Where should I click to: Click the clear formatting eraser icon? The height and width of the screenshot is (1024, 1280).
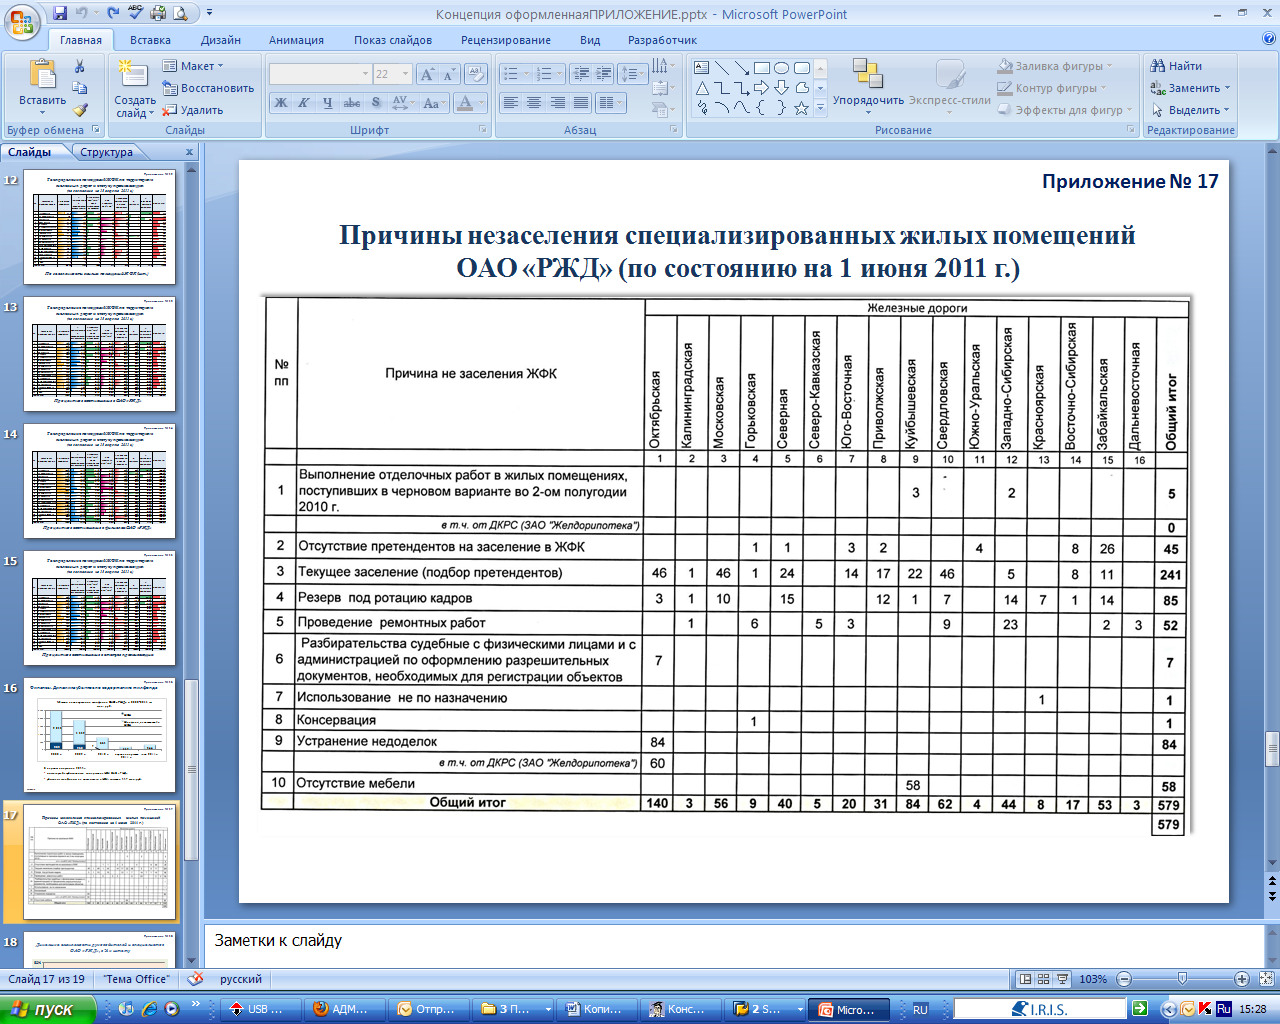[476, 74]
